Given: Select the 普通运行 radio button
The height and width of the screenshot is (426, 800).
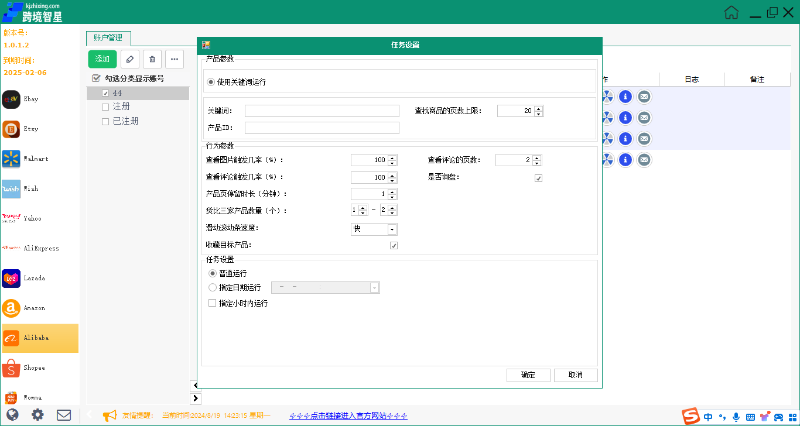Looking at the screenshot, I should [212, 274].
